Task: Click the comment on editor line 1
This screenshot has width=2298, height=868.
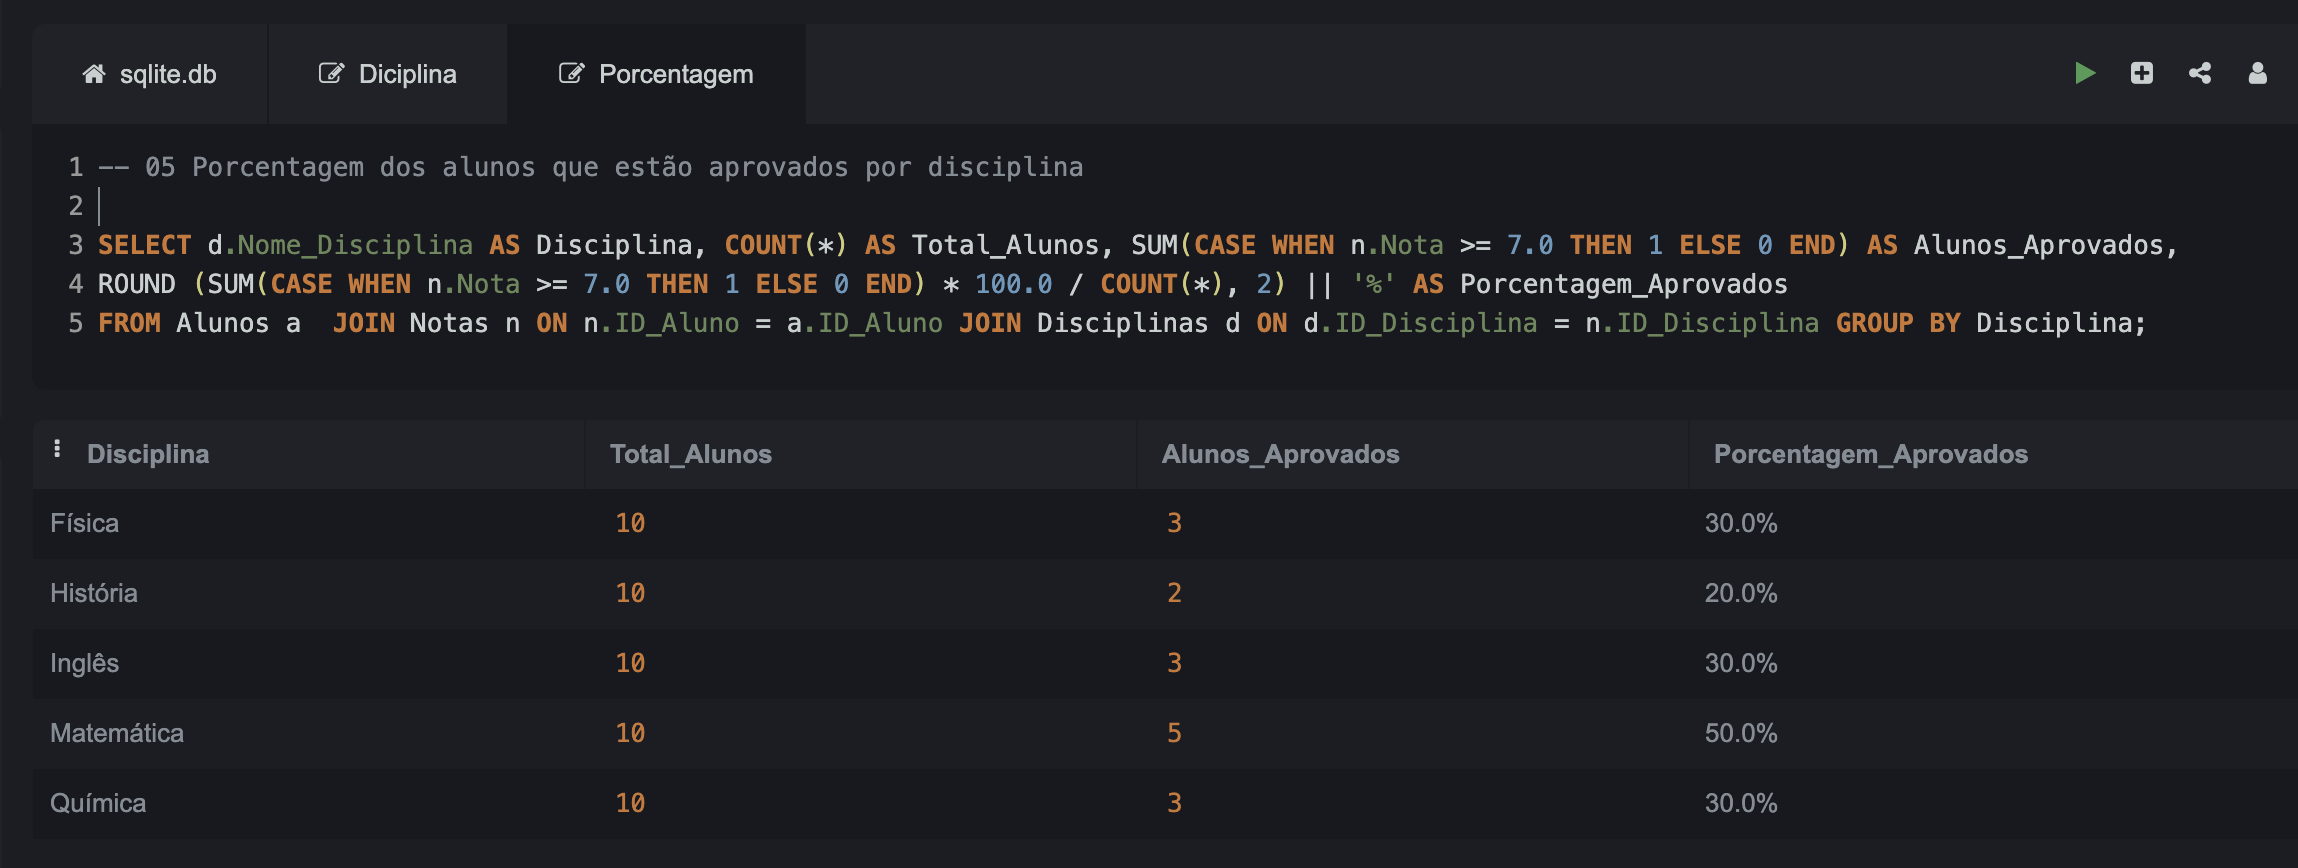Action: click(x=590, y=167)
